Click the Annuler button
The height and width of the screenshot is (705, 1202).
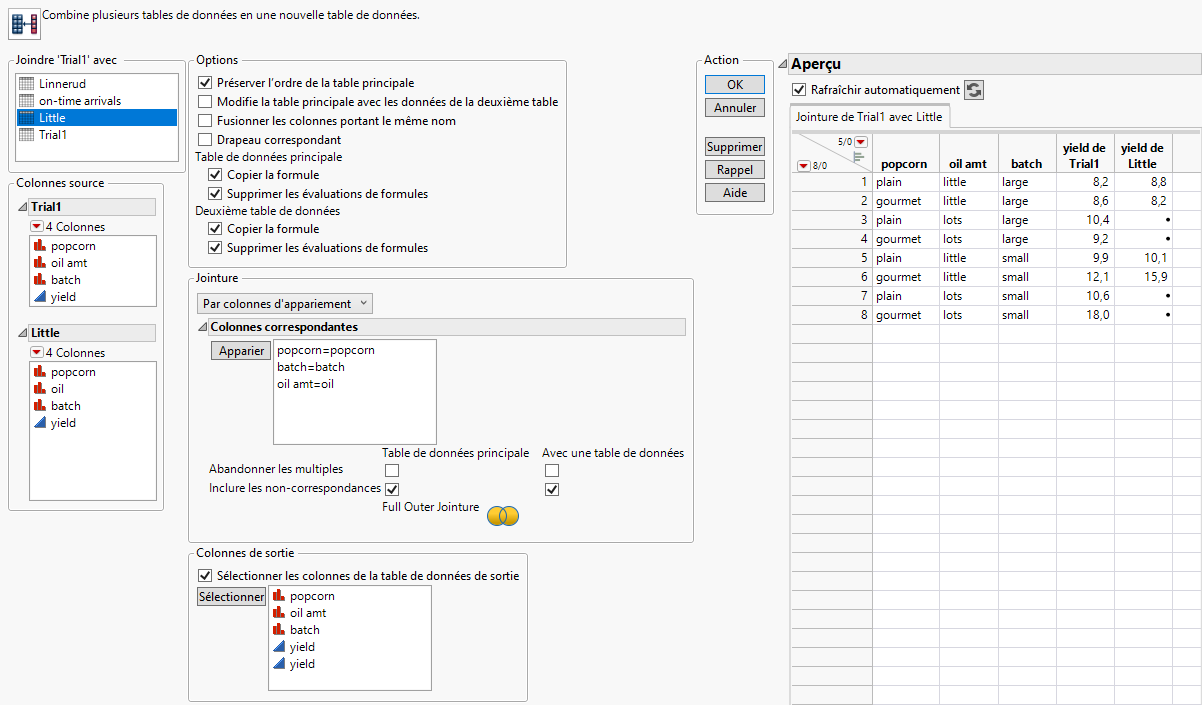735,108
